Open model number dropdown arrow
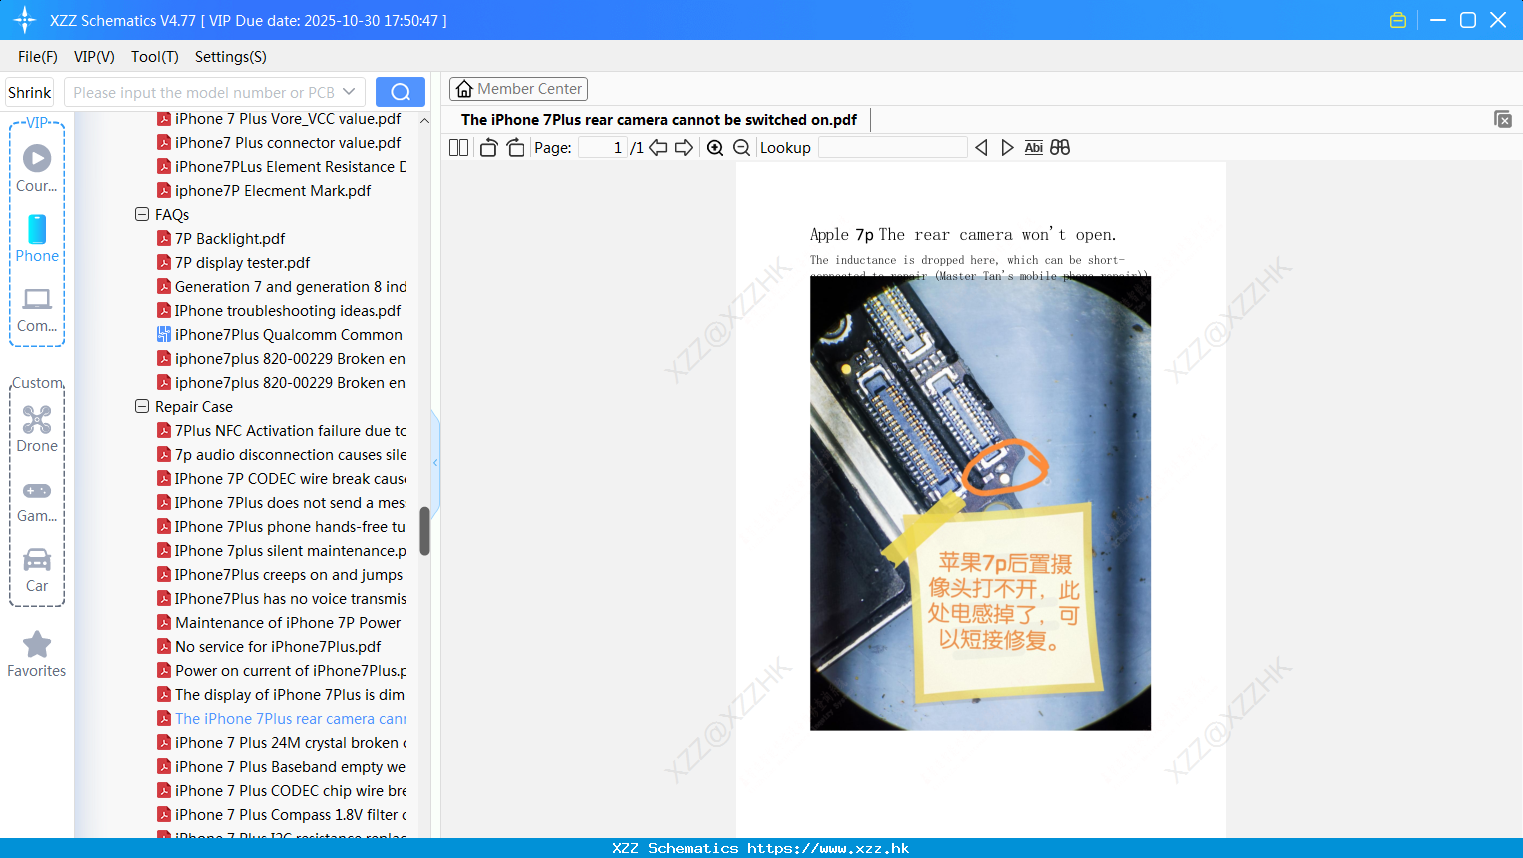The image size is (1523, 858). [349, 92]
